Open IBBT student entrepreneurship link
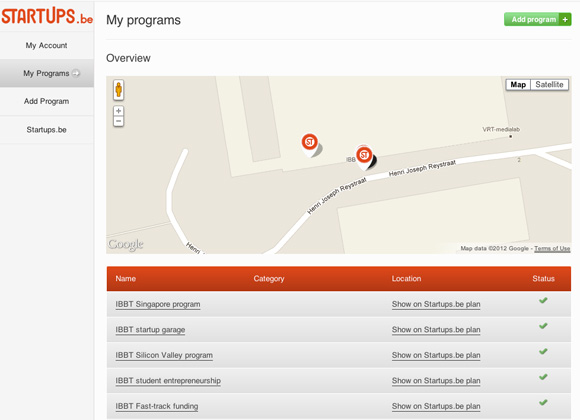 168,381
